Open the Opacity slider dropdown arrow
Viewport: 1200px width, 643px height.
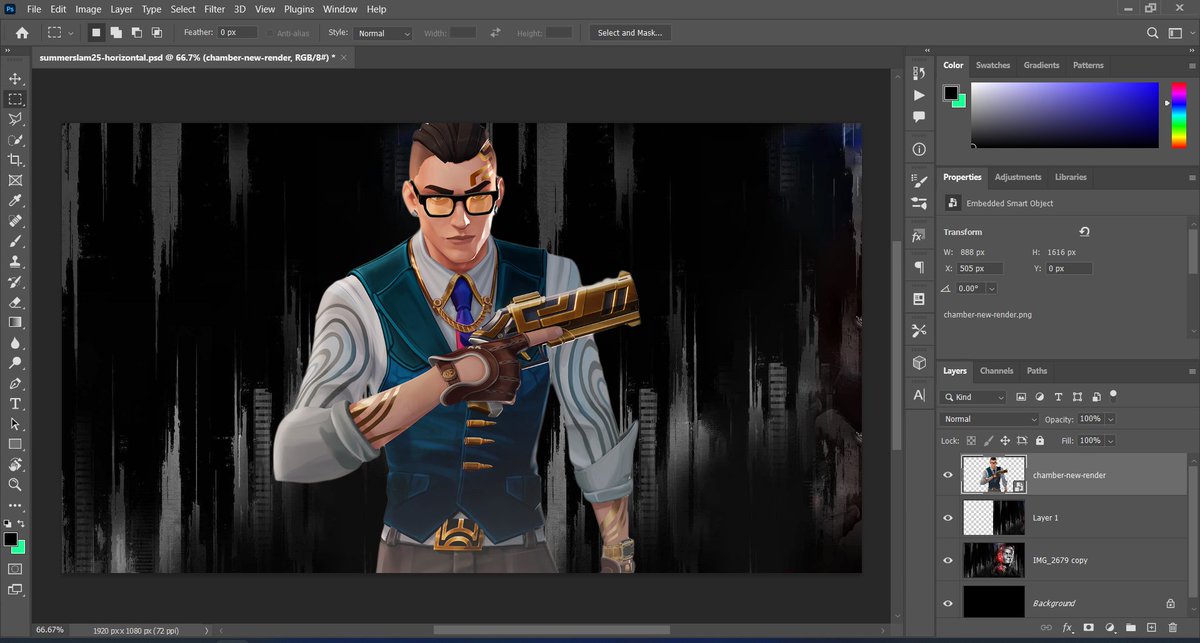click(1111, 419)
